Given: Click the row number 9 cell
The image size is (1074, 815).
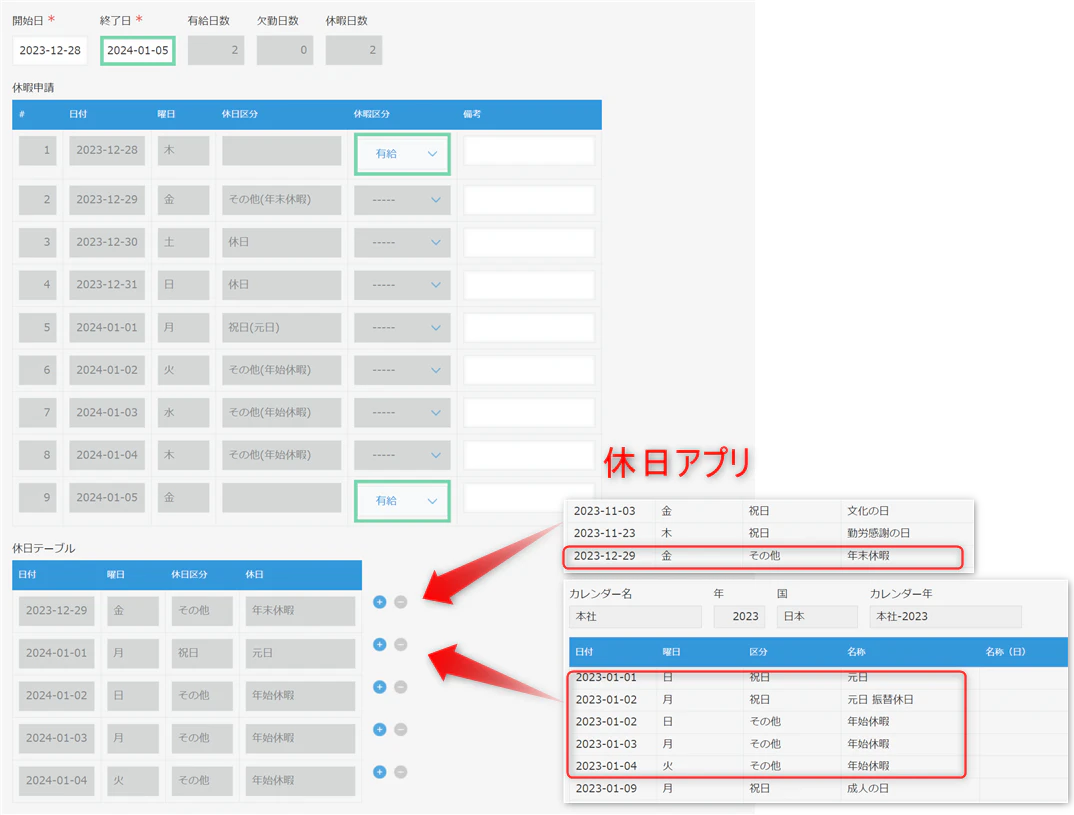Looking at the screenshot, I should 38,498.
